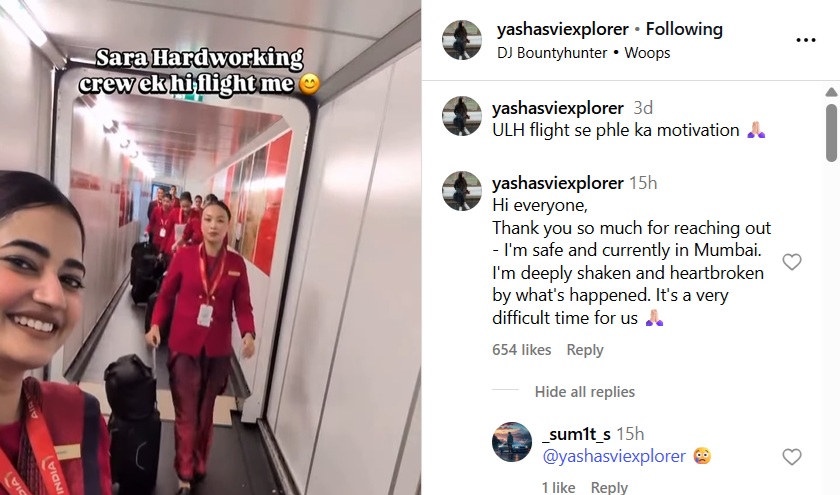Collapse thread with Hide all replies
The width and height of the screenshot is (840, 495).
tap(584, 392)
